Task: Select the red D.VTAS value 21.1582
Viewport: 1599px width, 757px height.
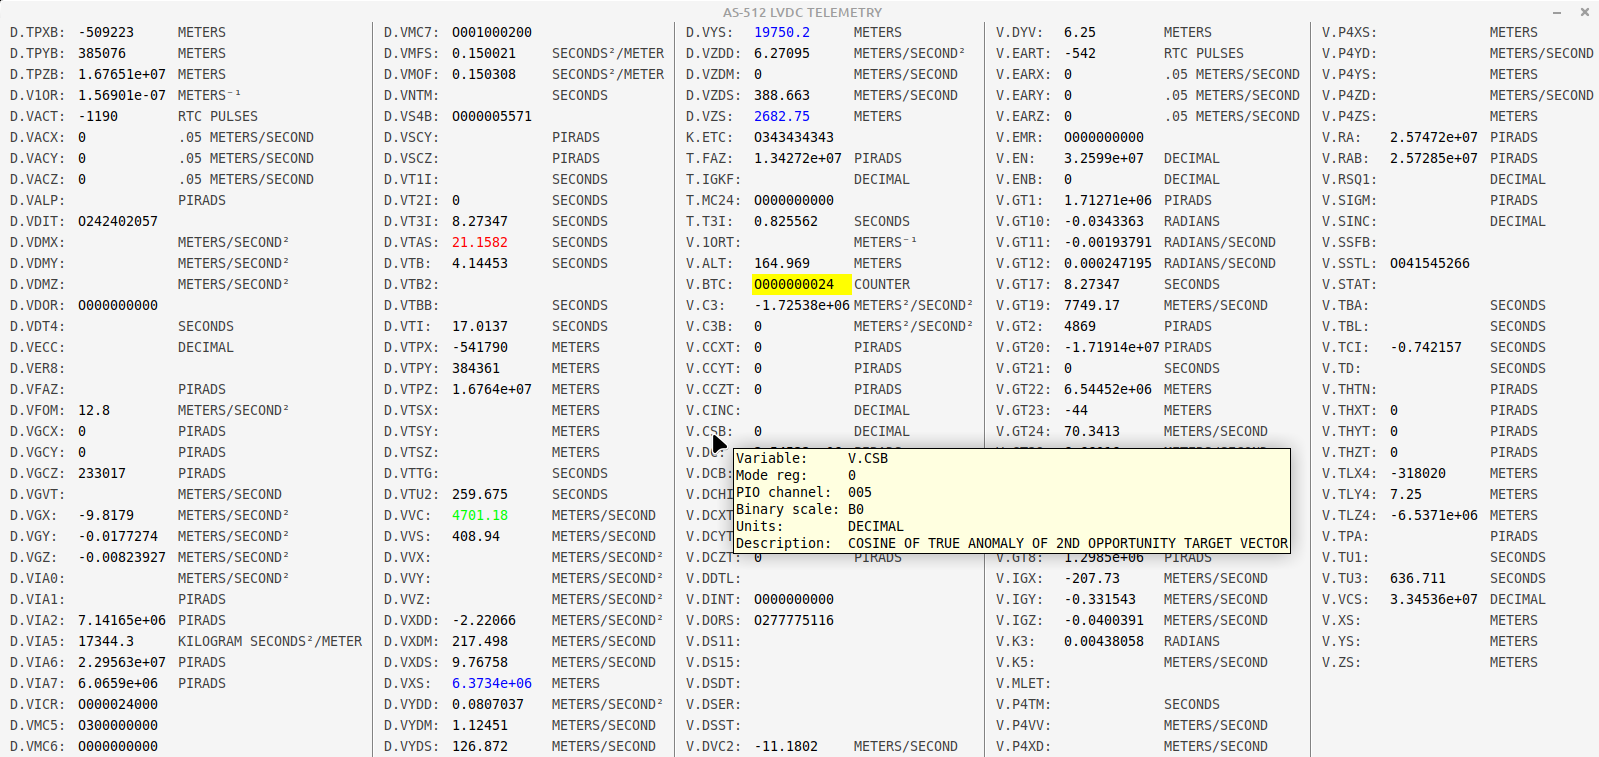Action: [x=479, y=242]
